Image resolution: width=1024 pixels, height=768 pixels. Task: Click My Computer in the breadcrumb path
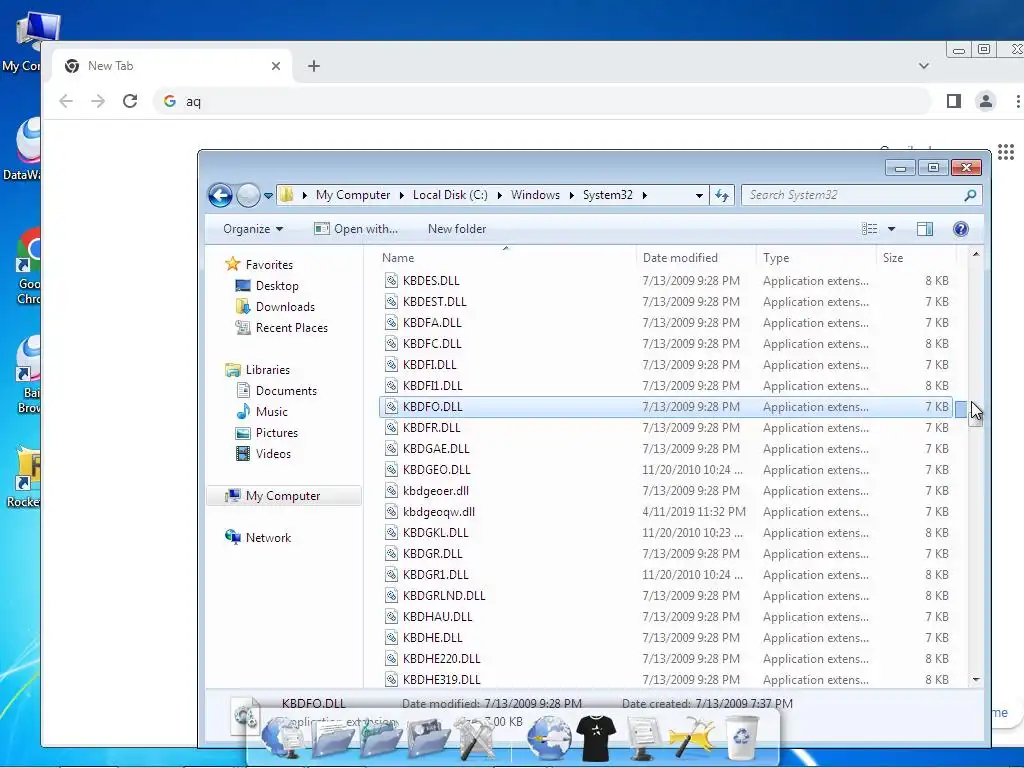[353, 195]
